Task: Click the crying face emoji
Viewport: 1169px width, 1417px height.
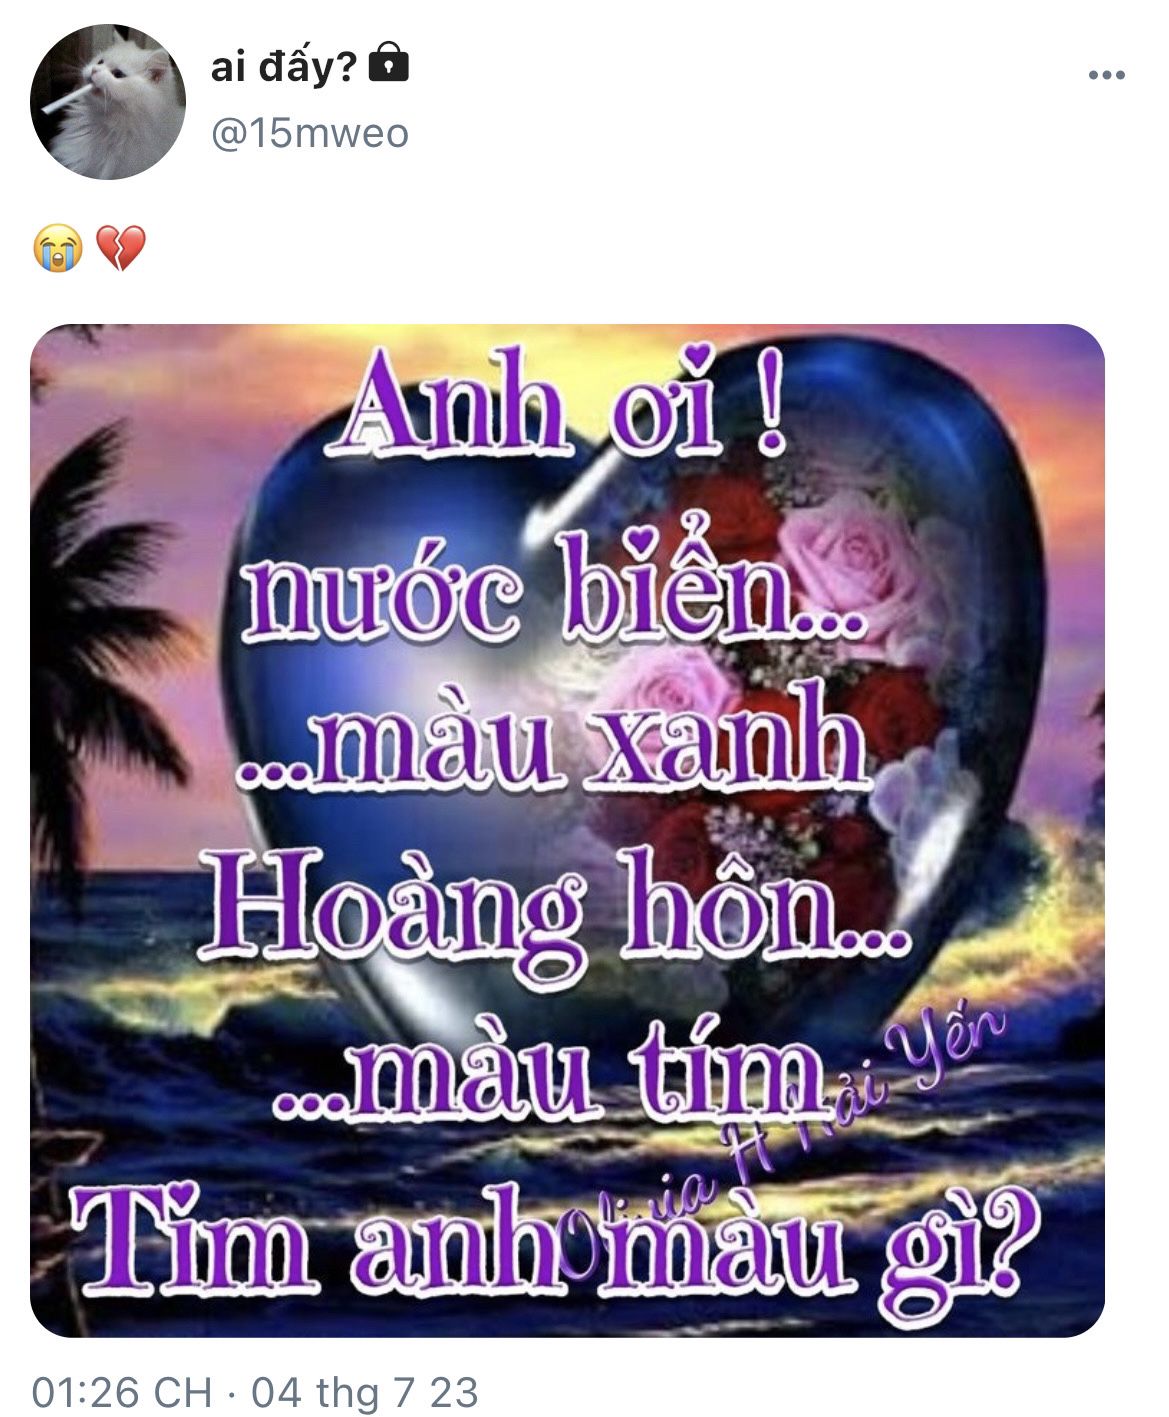Action: [x=57, y=249]
